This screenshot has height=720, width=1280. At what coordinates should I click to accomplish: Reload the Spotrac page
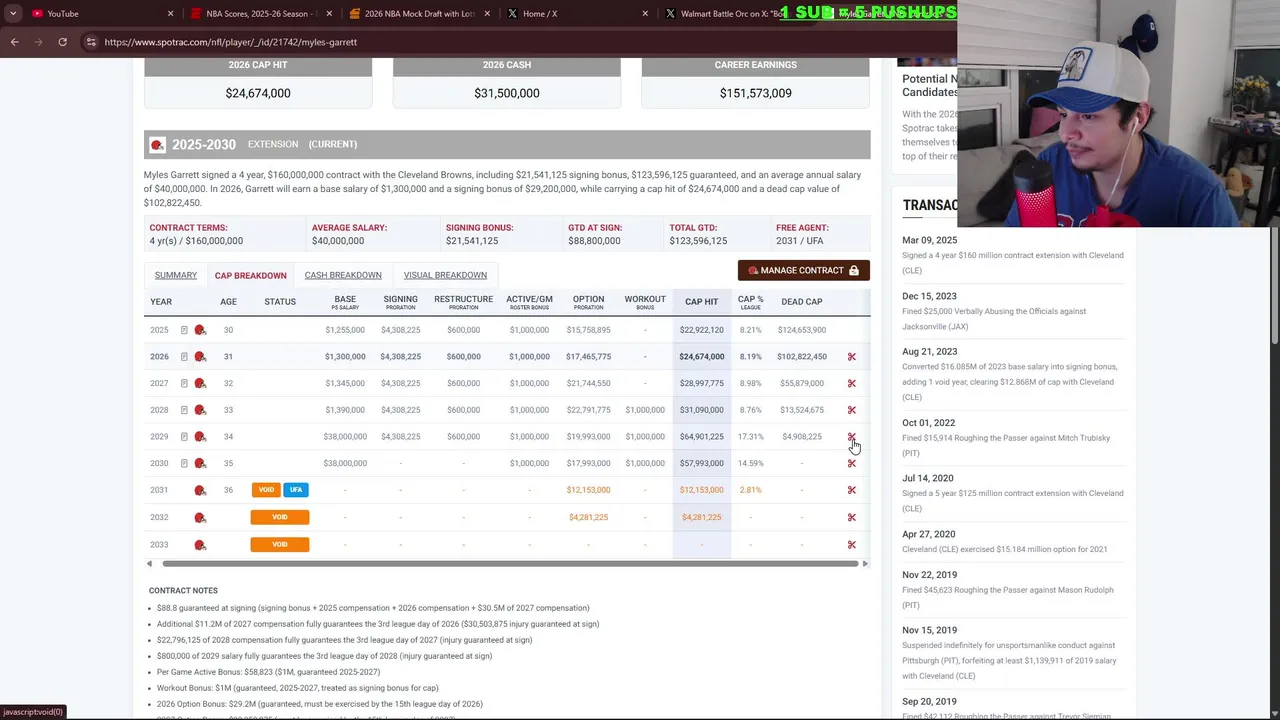click(62, 42)
